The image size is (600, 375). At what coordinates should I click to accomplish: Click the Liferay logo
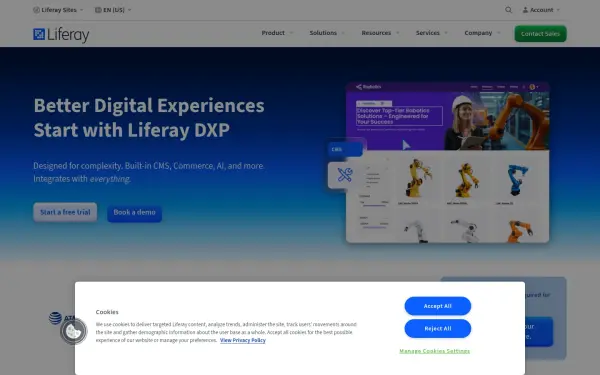coord(61,34)
